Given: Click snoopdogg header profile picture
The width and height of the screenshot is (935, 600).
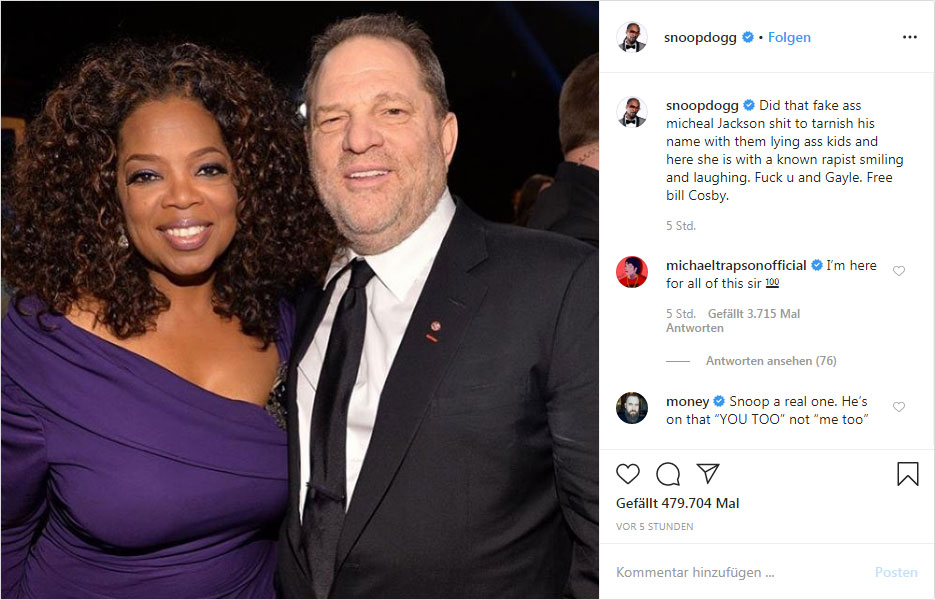Looking at the screenshot, I should 632,37.
